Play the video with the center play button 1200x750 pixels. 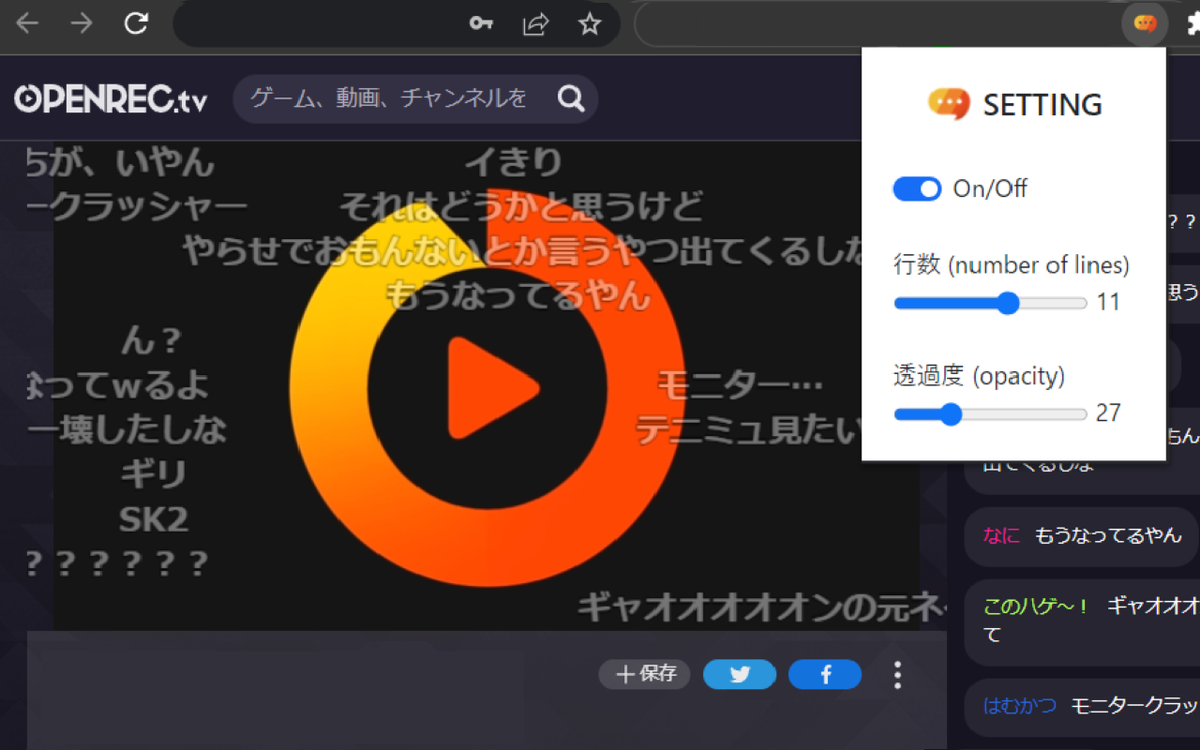[x=492, y=388]
